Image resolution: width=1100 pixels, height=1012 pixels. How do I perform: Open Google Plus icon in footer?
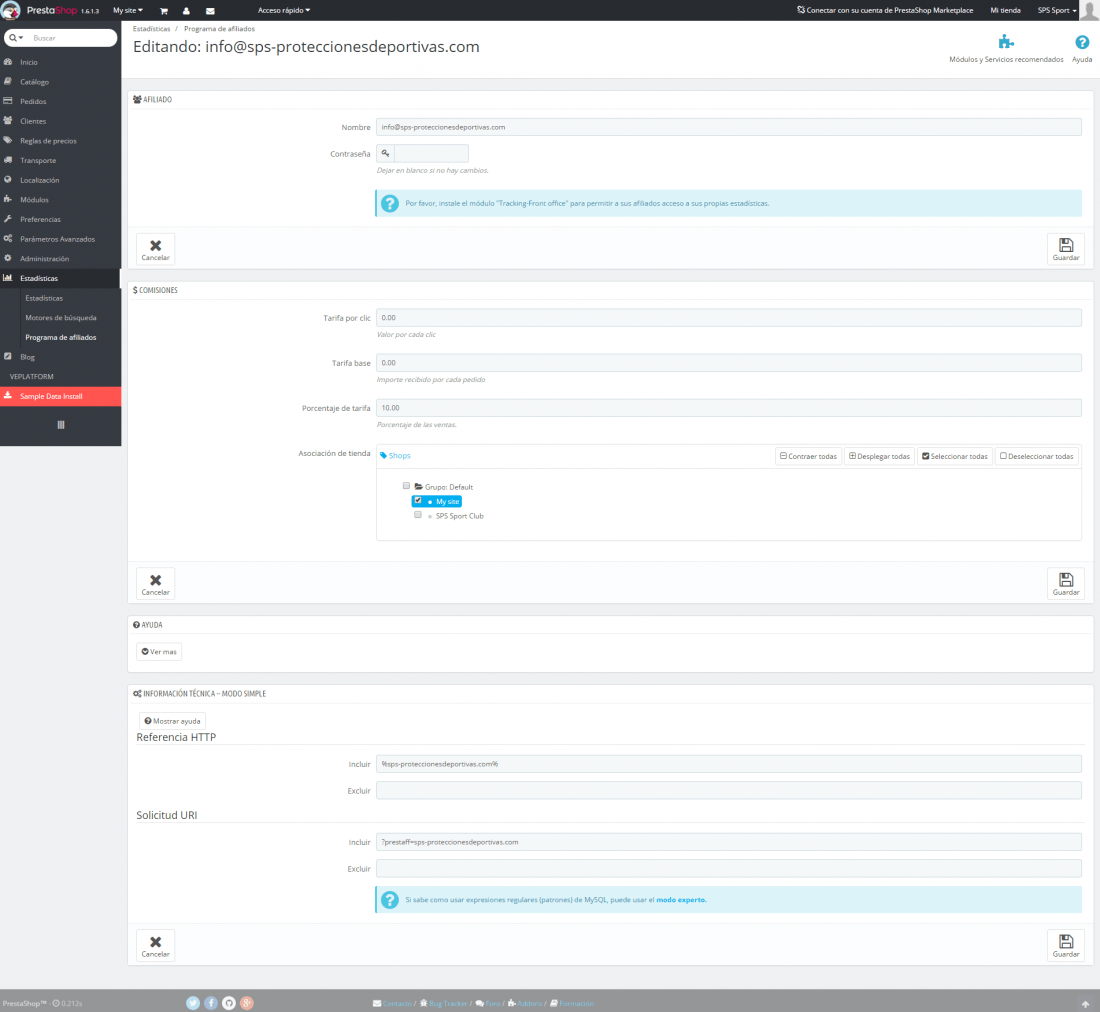[x=247, y=1003]
